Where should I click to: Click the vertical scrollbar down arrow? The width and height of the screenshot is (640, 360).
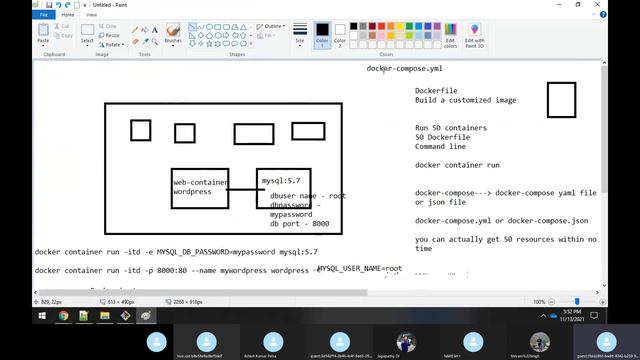[604, 285]
